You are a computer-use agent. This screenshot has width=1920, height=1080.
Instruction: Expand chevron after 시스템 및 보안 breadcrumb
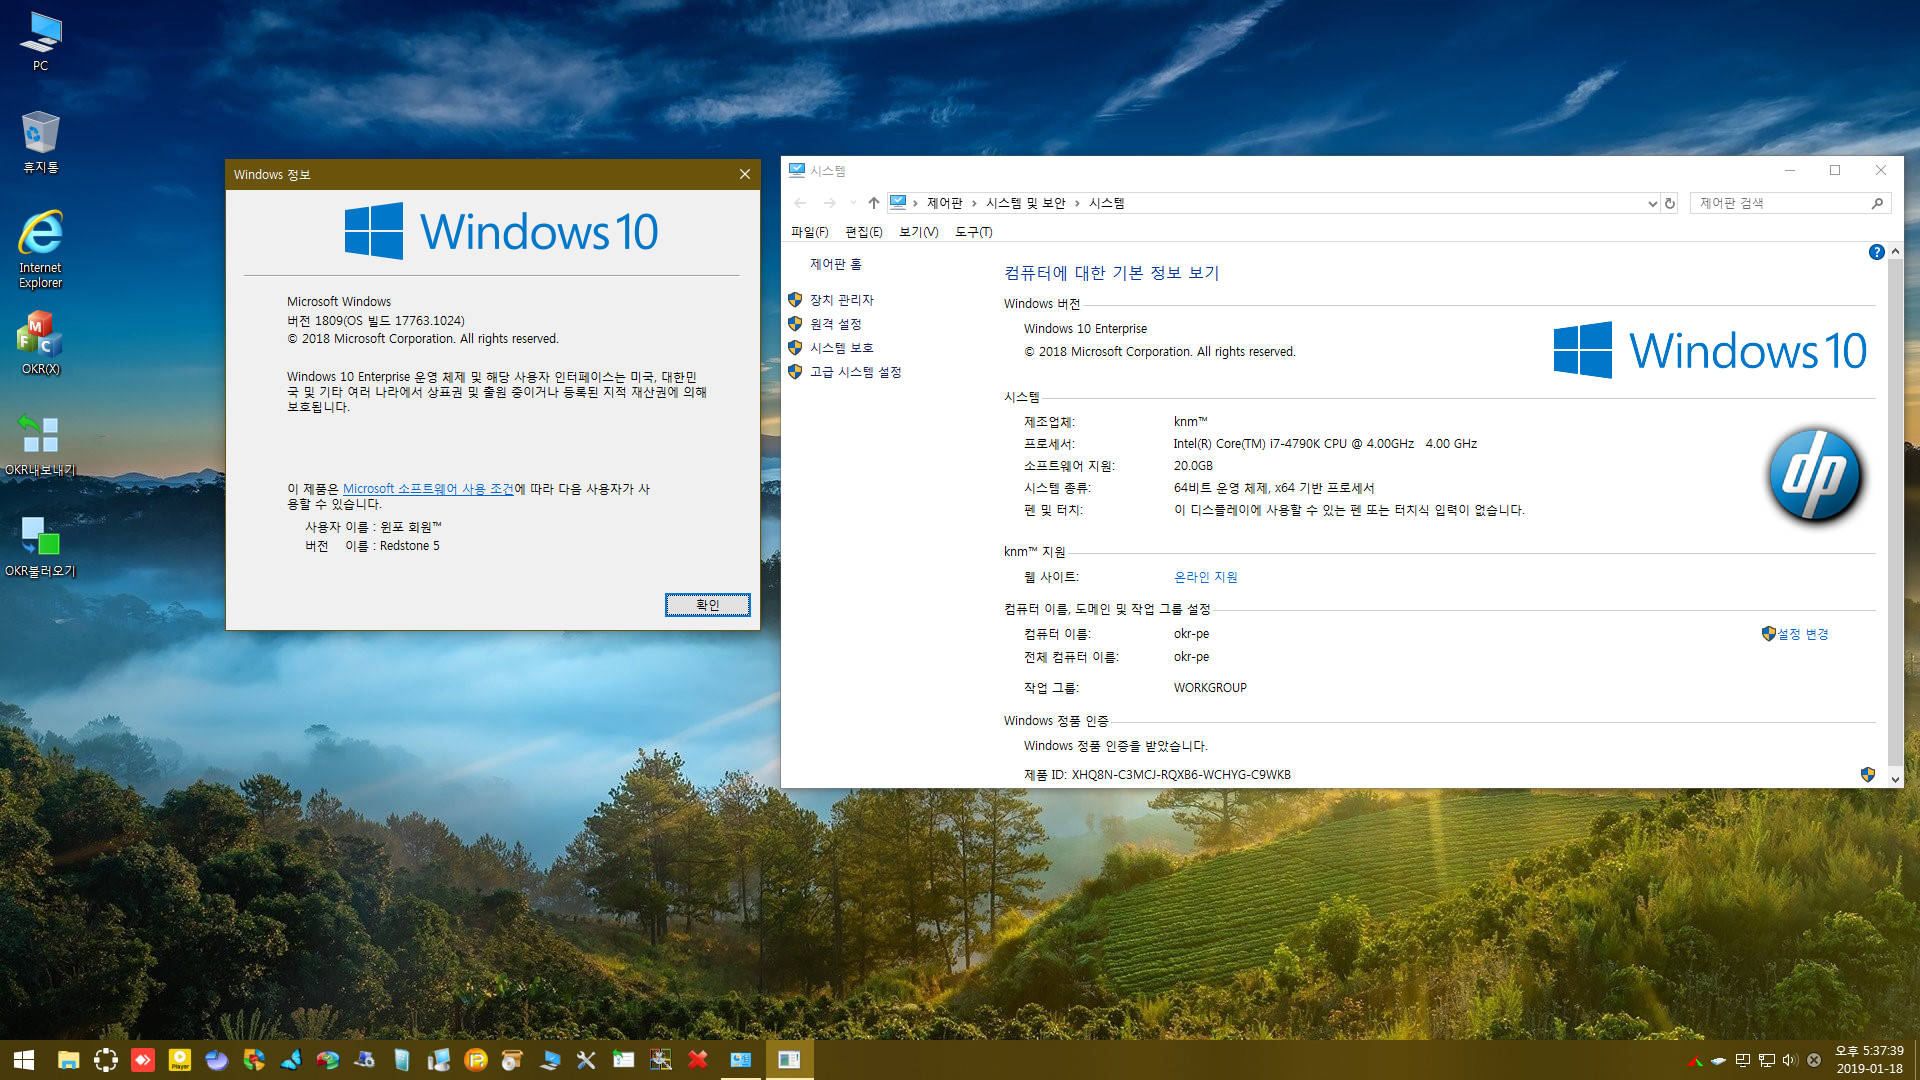click(1077, 203)
